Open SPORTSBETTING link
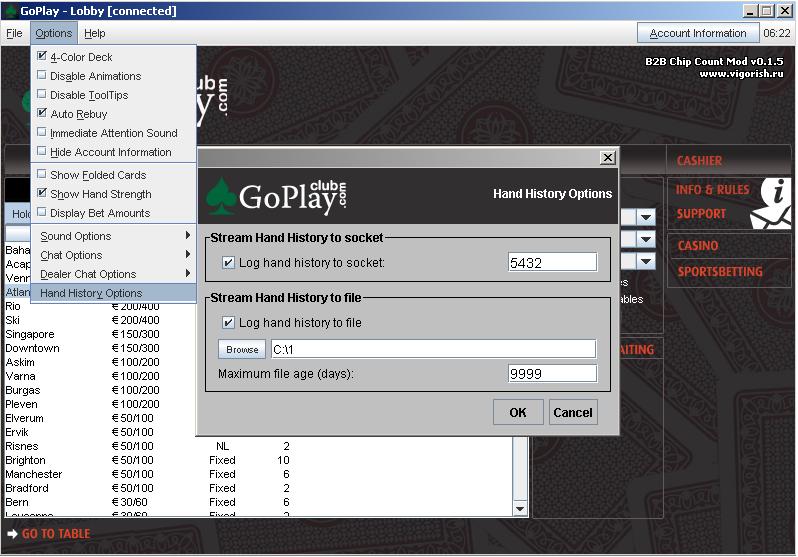The image size is (798, 557). (720, 271)
